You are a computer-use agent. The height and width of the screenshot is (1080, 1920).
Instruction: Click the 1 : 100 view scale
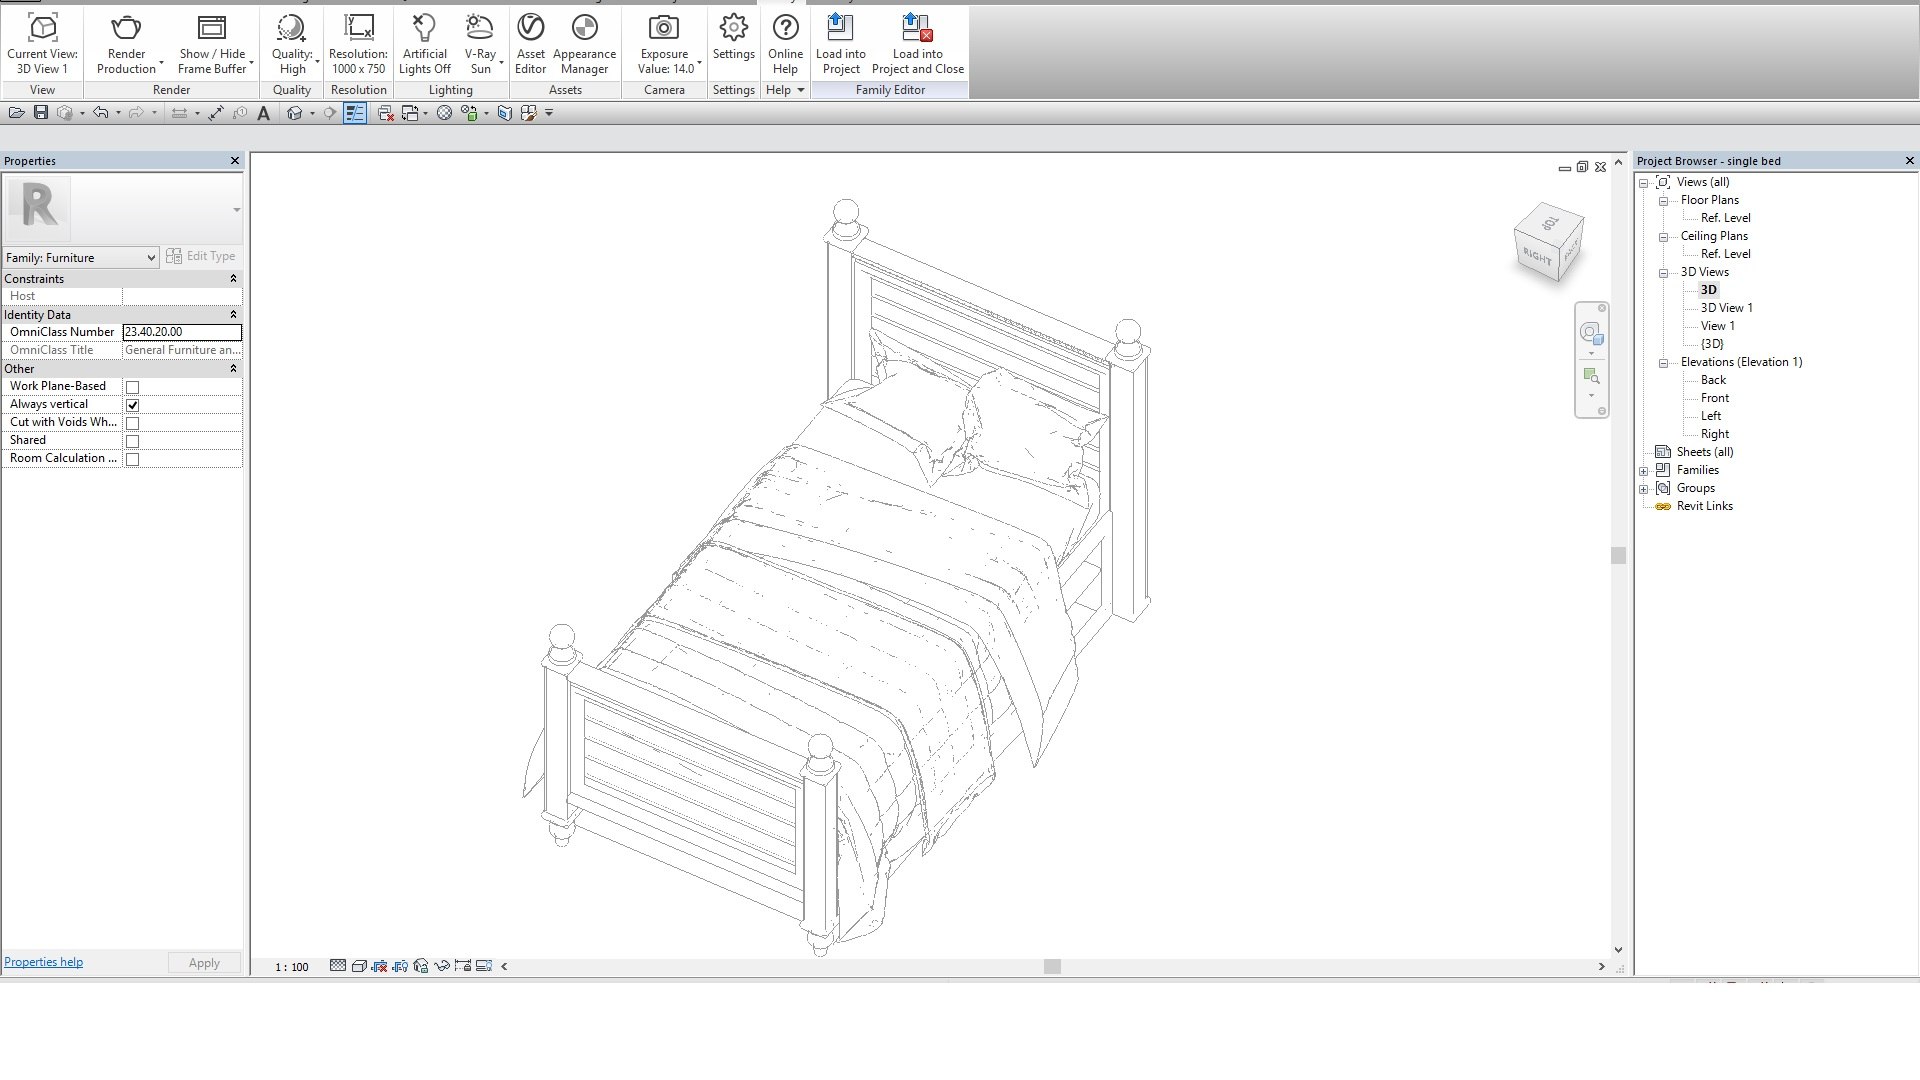pyautogui.click(x=292, y=967)
